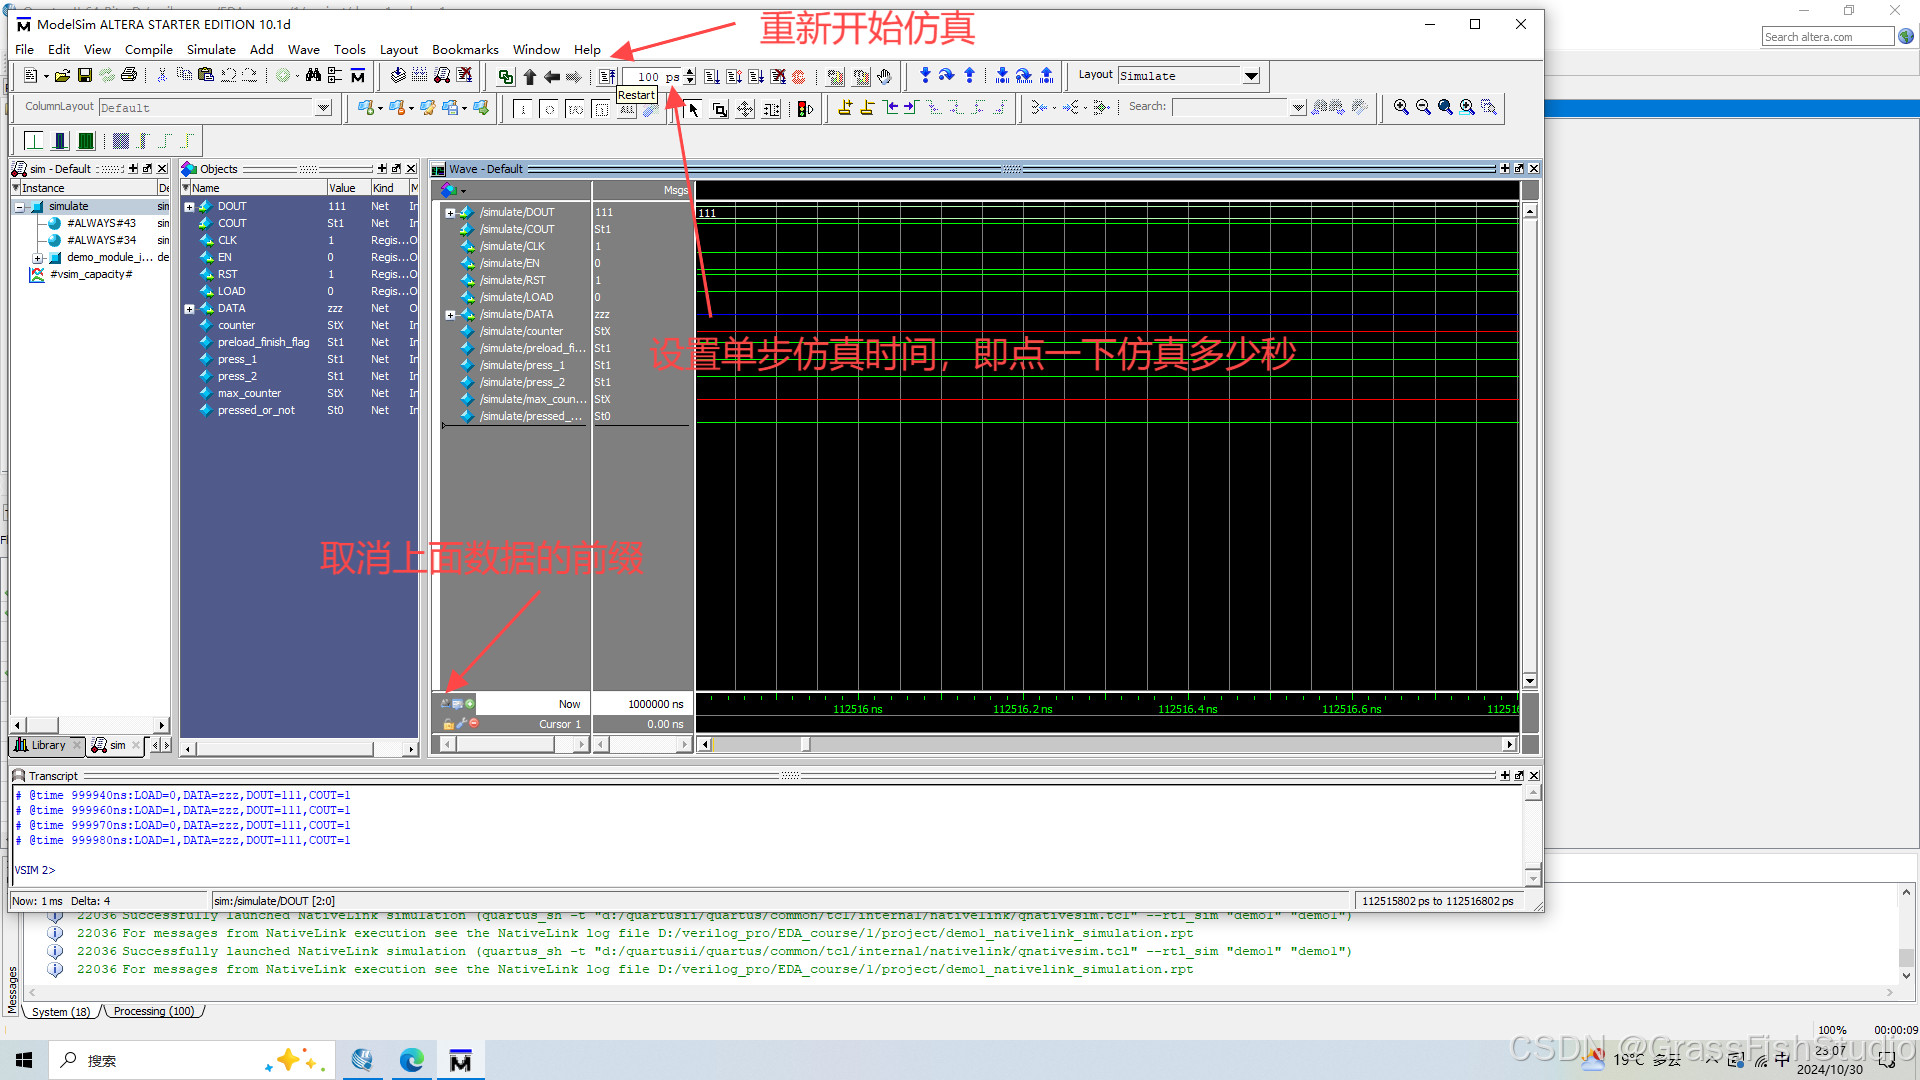Click the Run icon to advance simulation
The width and height of the screenshot is (1920, 1080).
point(712,75)
